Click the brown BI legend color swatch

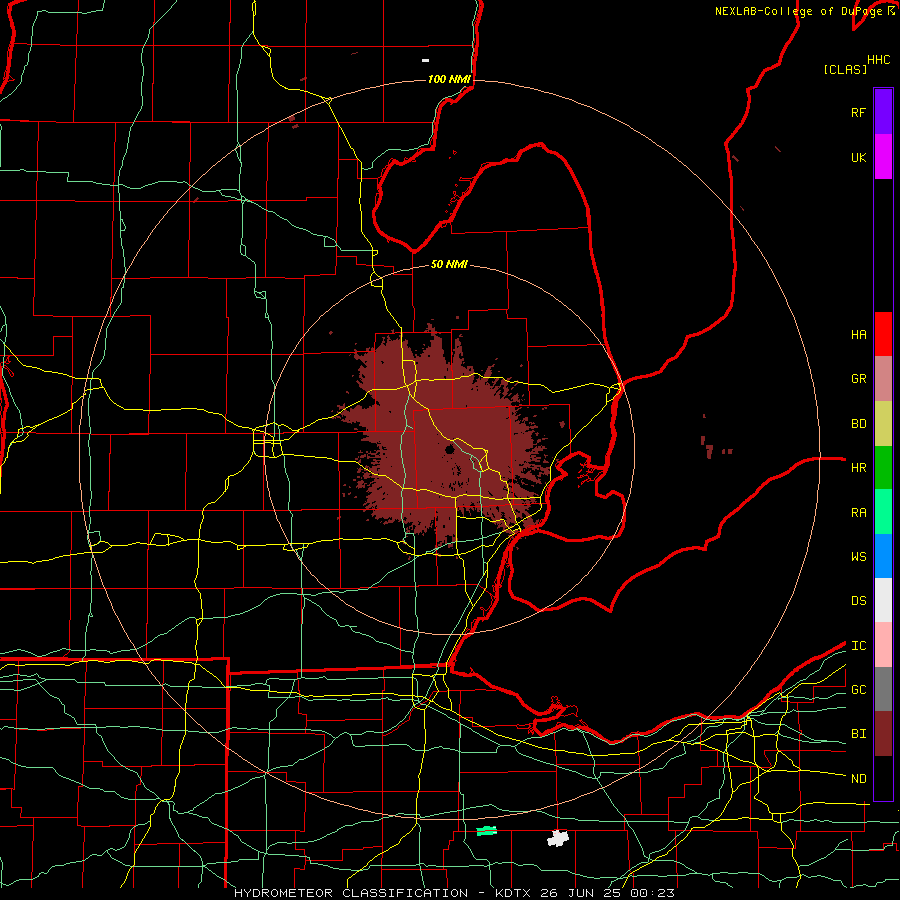[883, 734]
